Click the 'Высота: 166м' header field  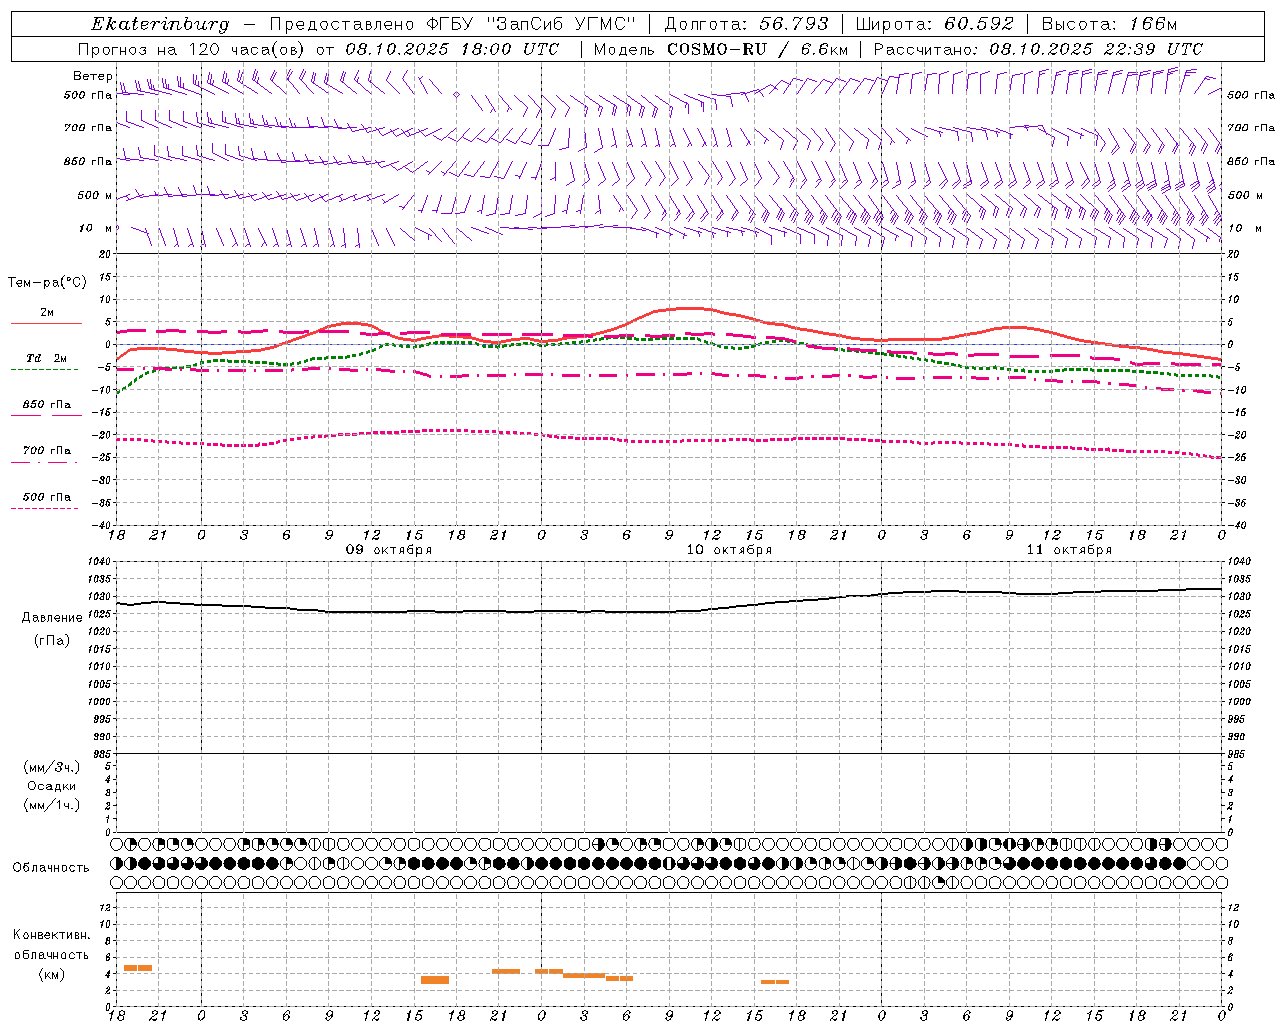click(1110, 24)
